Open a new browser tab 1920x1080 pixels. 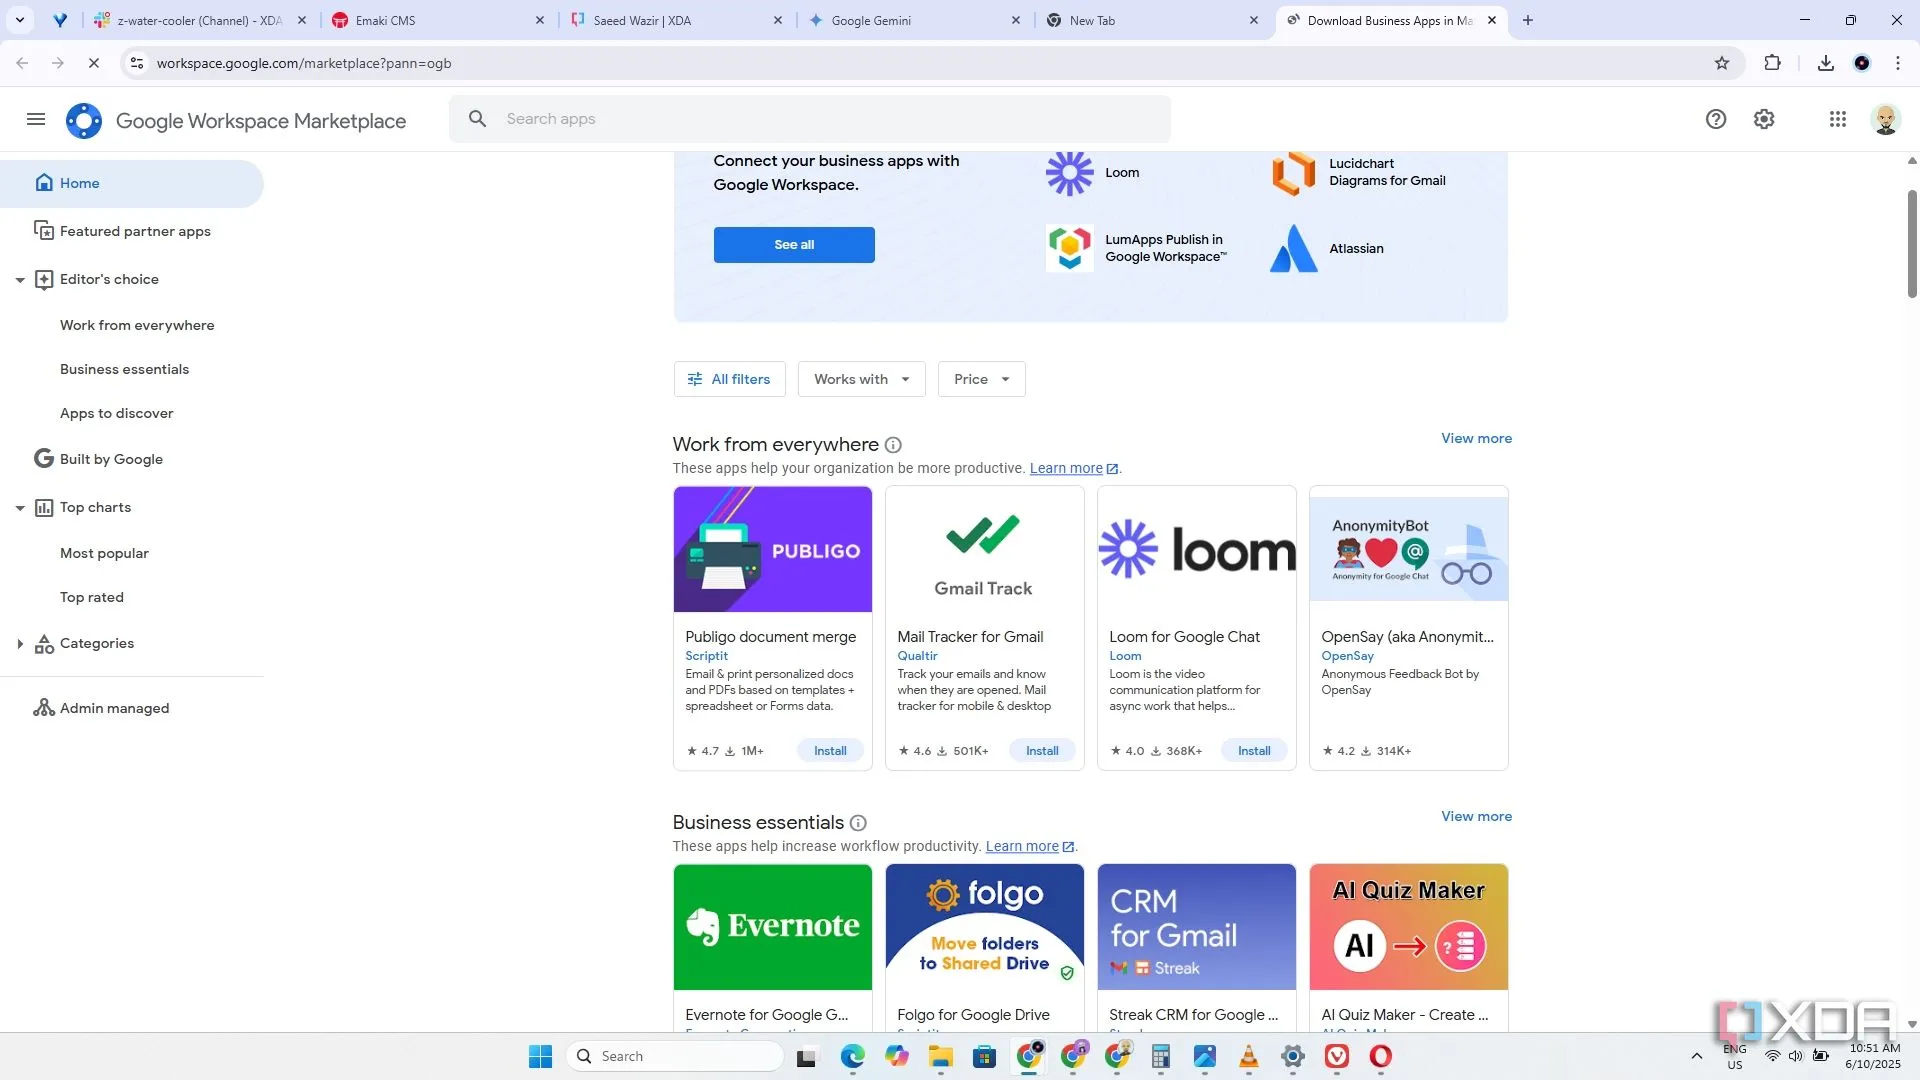pyautogui.click(x=1528, y=20)
